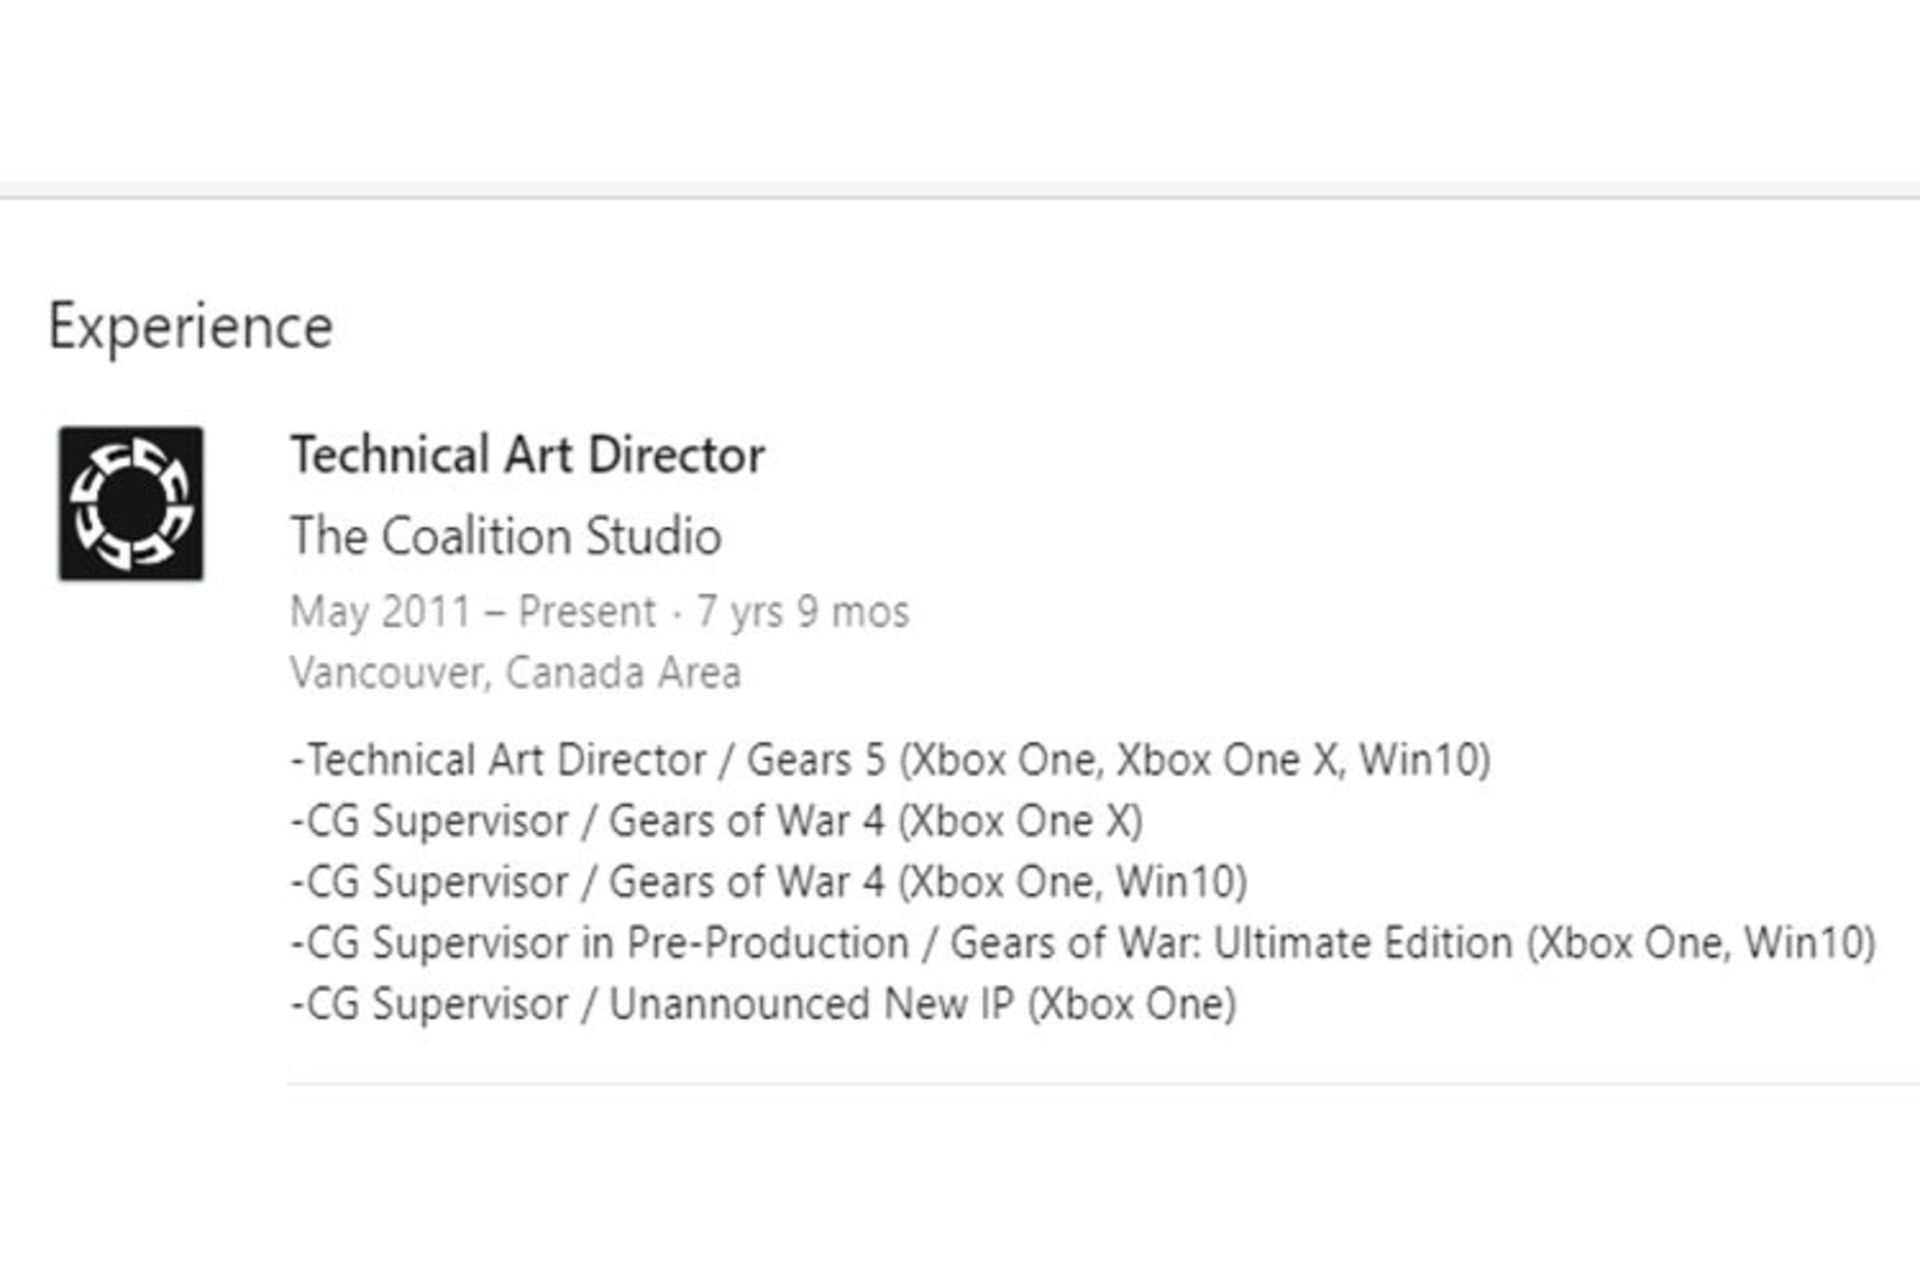This screenshot has height=1280, width=1920.
Task: Click the Gears 5 text in description
Action: [x=816, y=760]
